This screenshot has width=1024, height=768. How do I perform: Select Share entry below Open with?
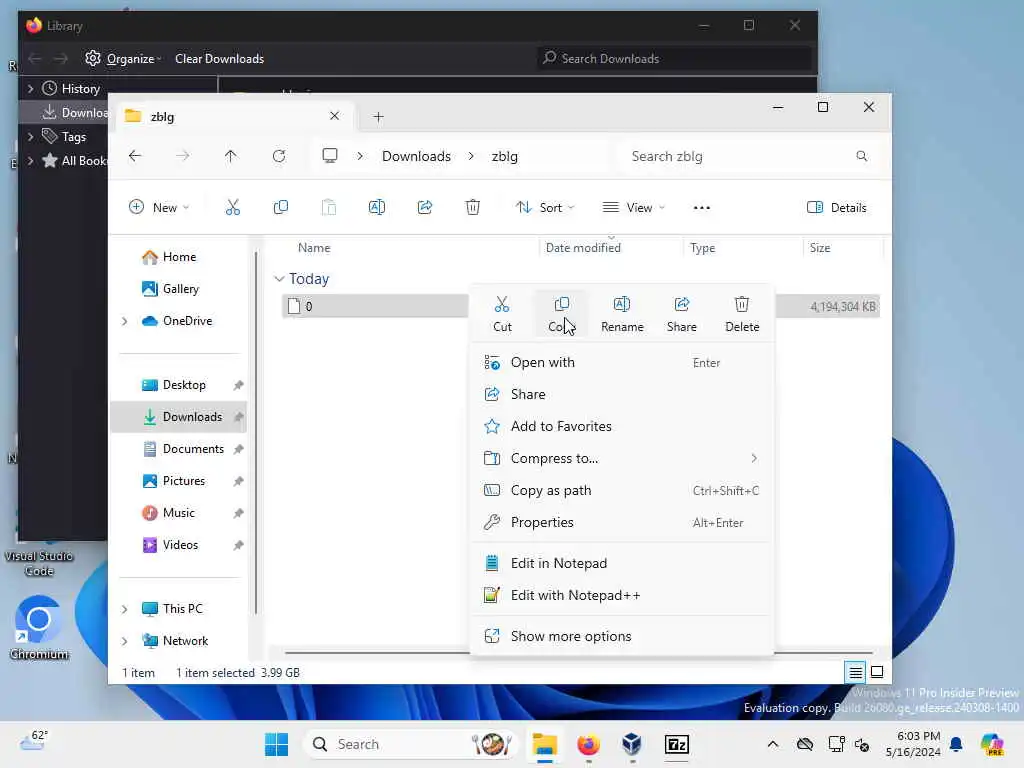click(622, 394)
